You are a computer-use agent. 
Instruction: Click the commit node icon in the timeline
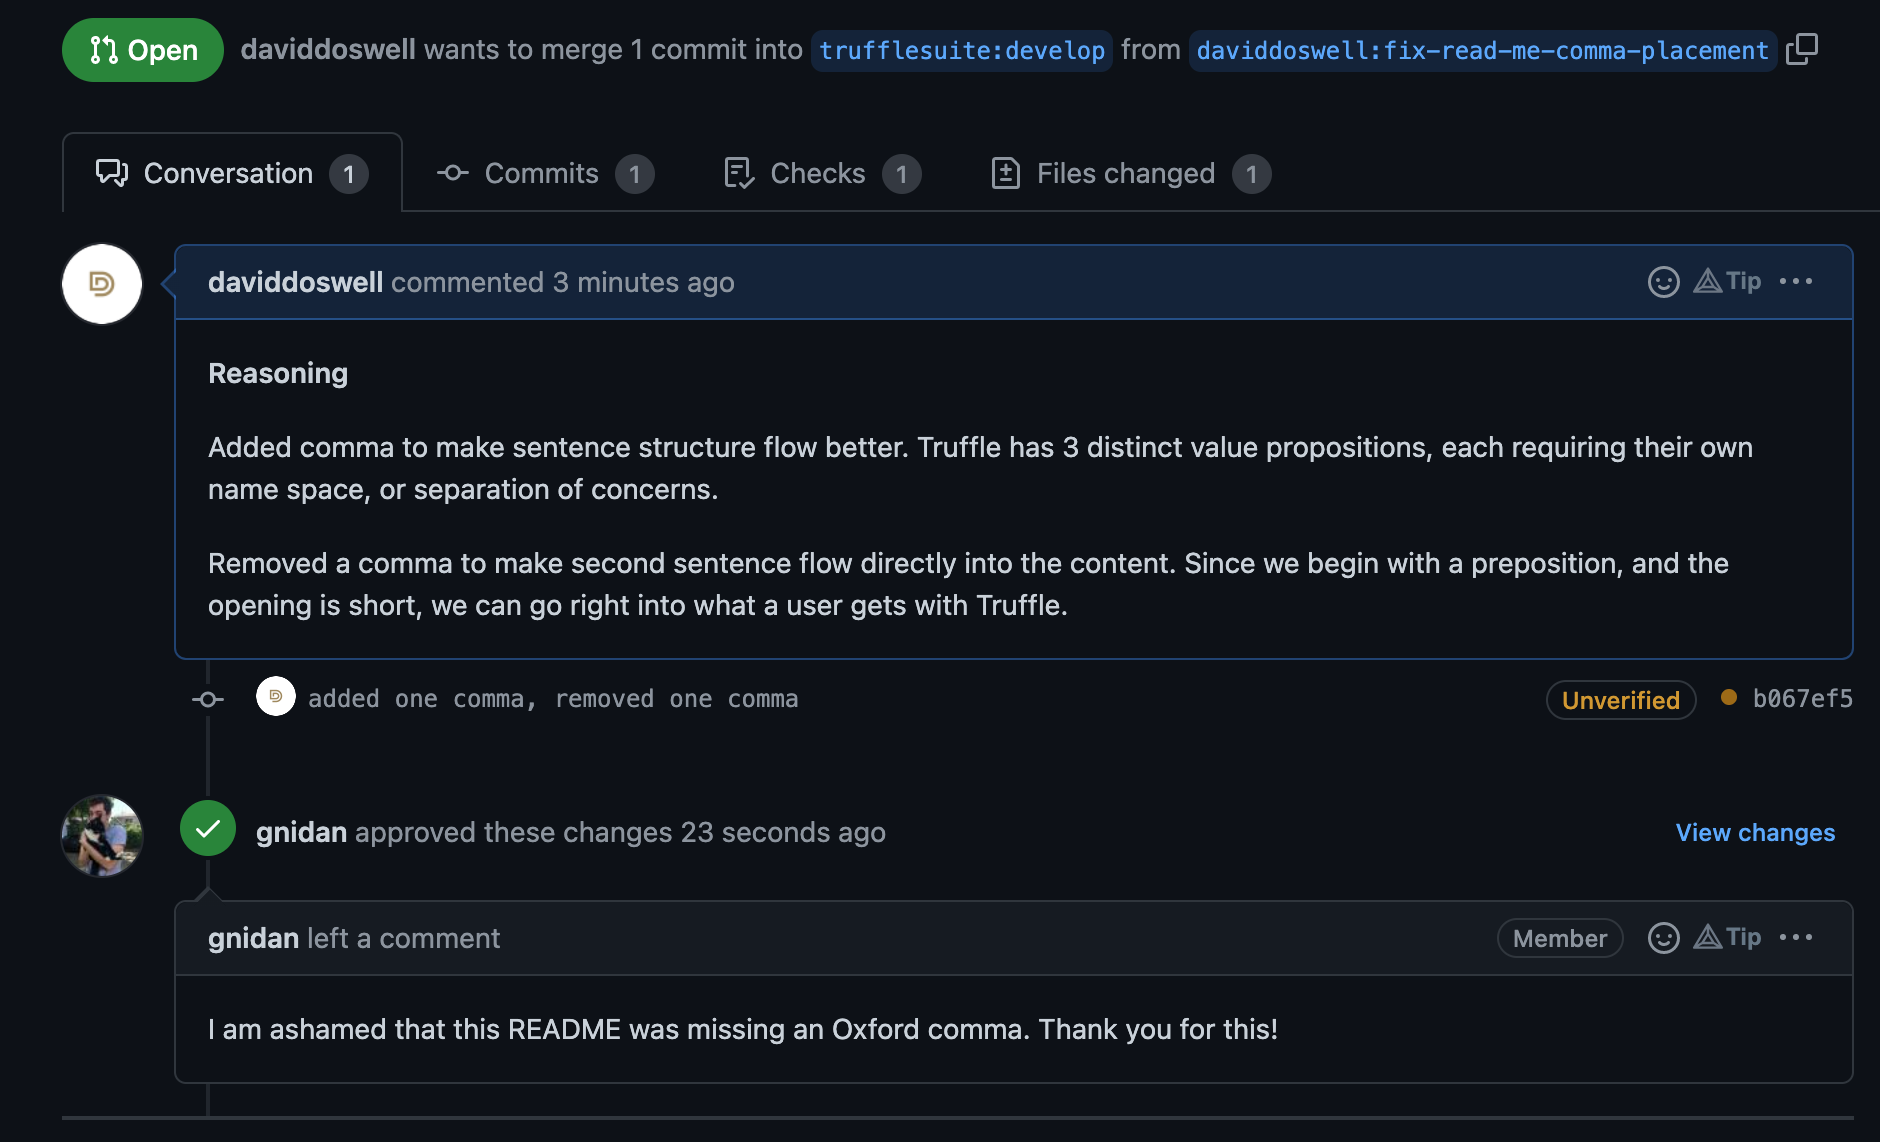coord(207,699)
